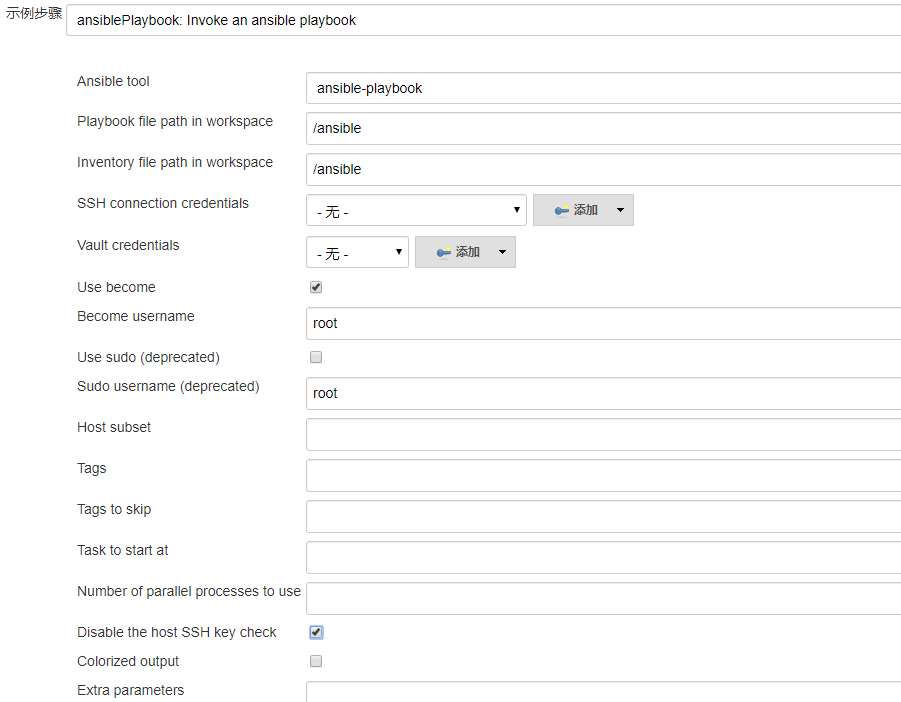Select the Sudo username input field
Image resolution: width=901 pixels, height=702 pixels.
[603, 393]
